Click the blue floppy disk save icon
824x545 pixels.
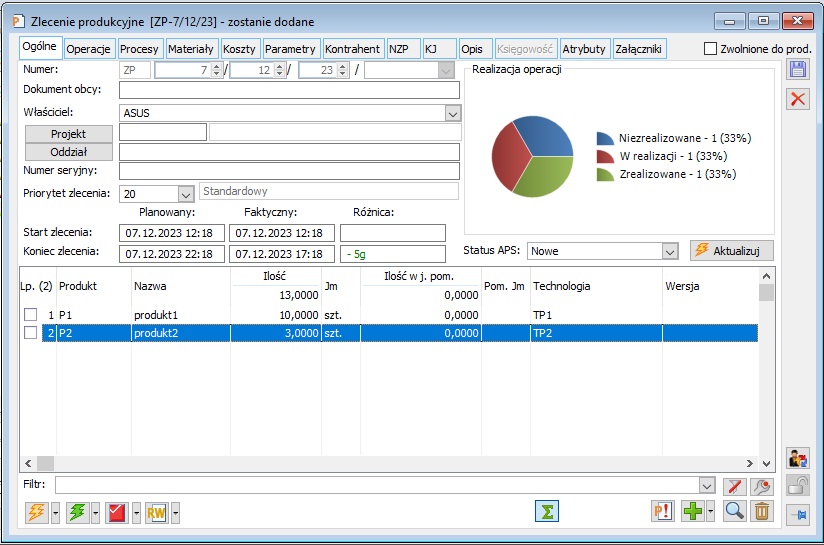(798, 69)
